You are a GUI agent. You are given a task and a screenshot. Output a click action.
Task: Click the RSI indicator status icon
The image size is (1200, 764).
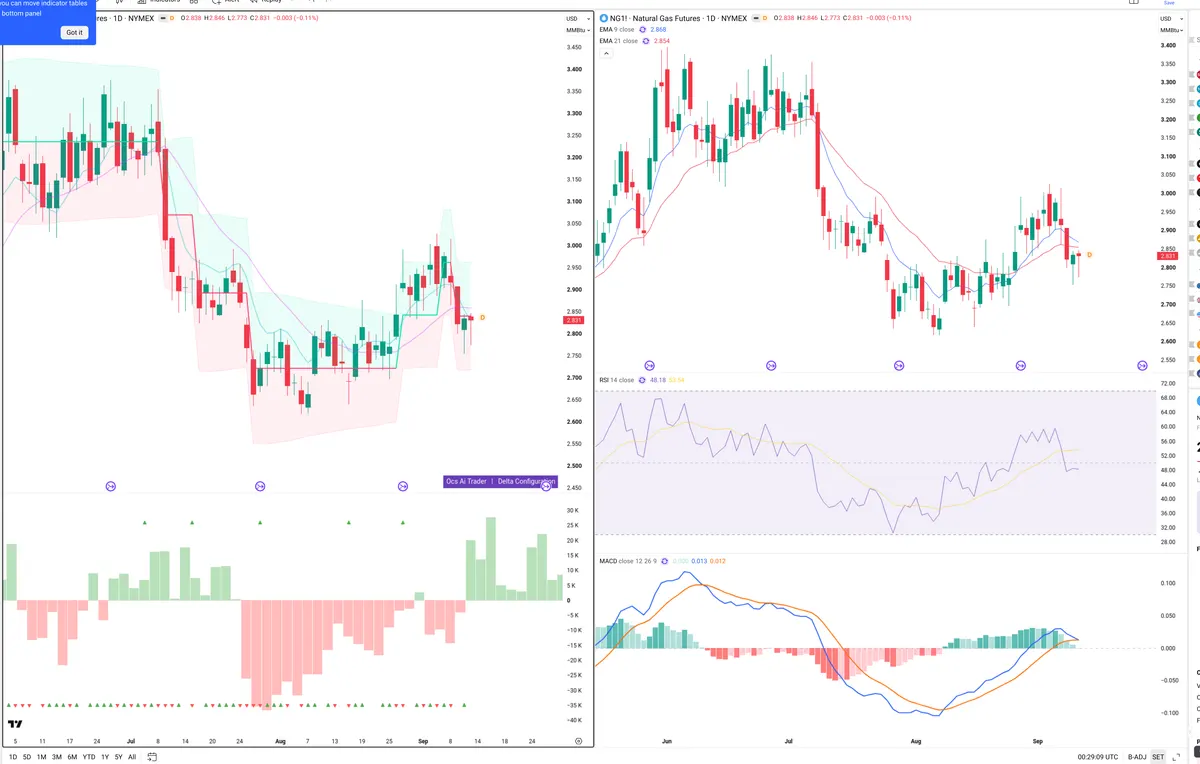click(x=643, y=380)
